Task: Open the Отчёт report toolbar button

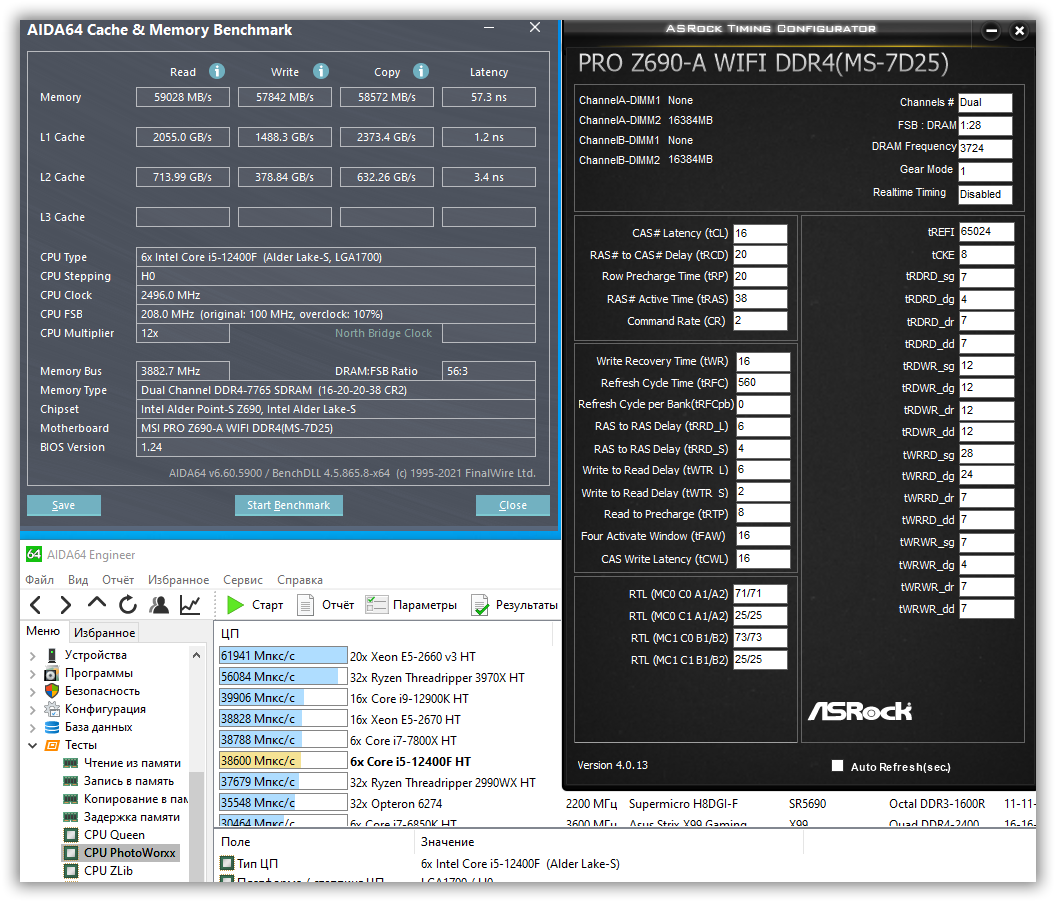Action: point(326,605)
